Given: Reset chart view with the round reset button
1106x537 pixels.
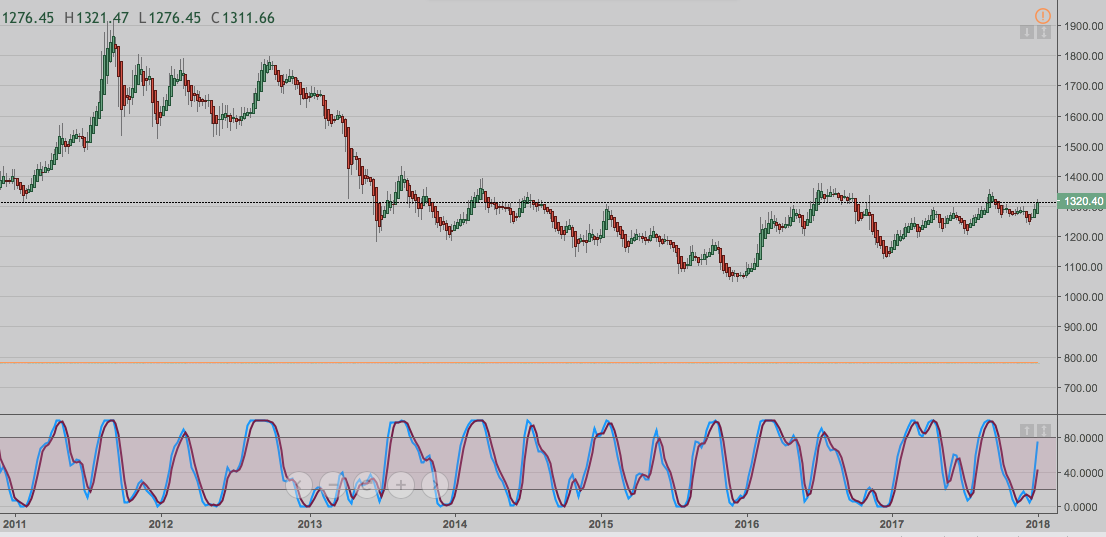Looking at the screenshot, I should pyautogui.click(x=367, y=485).
